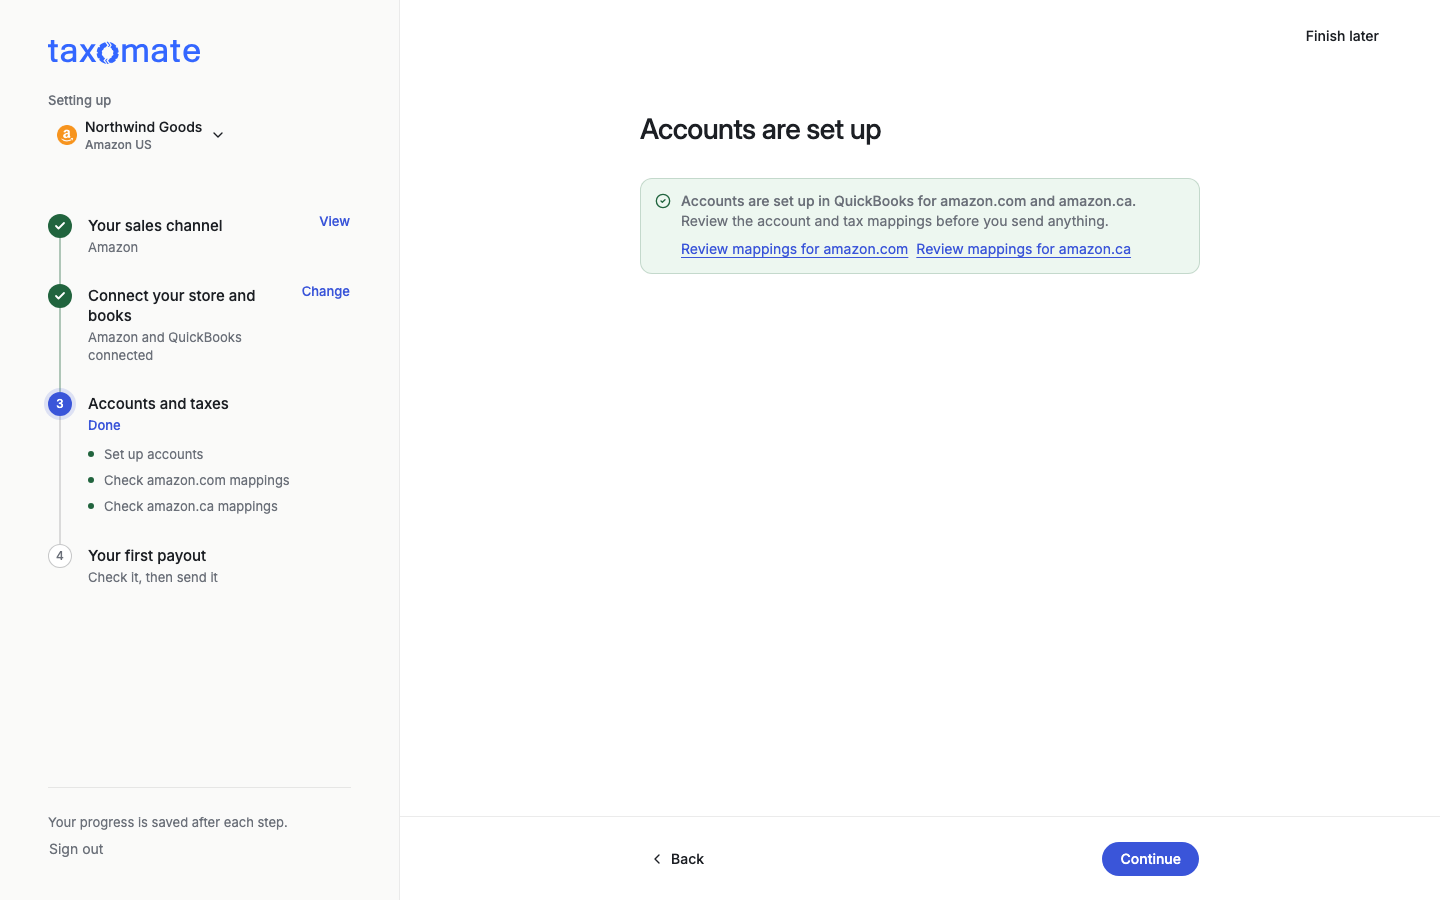The image size is (1440, 900).
Task: Click the green checkmark for Connect your store
Action: [x=60, y=296]
